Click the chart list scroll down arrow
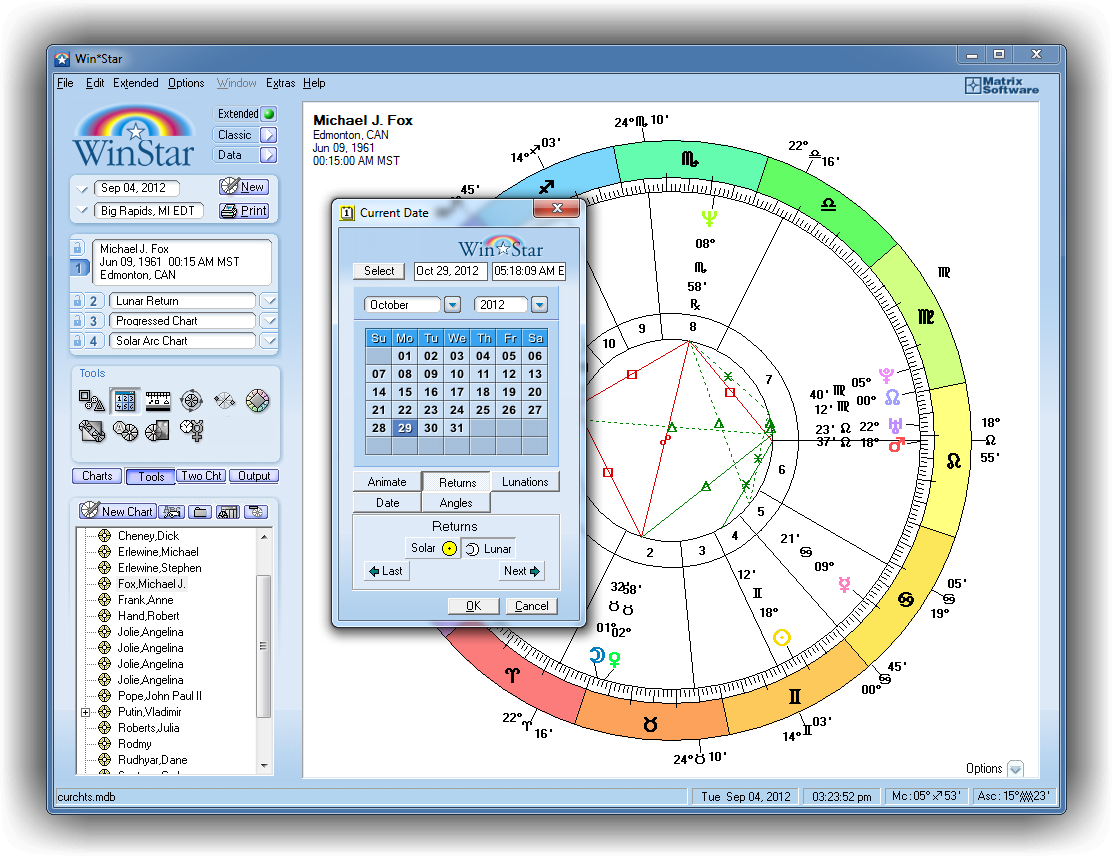This screenshot has width=1112, height=856. click(264, 766)
